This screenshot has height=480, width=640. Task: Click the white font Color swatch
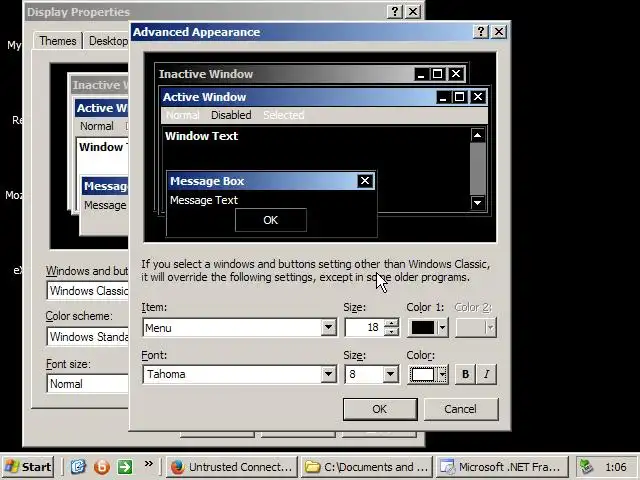pyautogui.click(x=423, y=374)
